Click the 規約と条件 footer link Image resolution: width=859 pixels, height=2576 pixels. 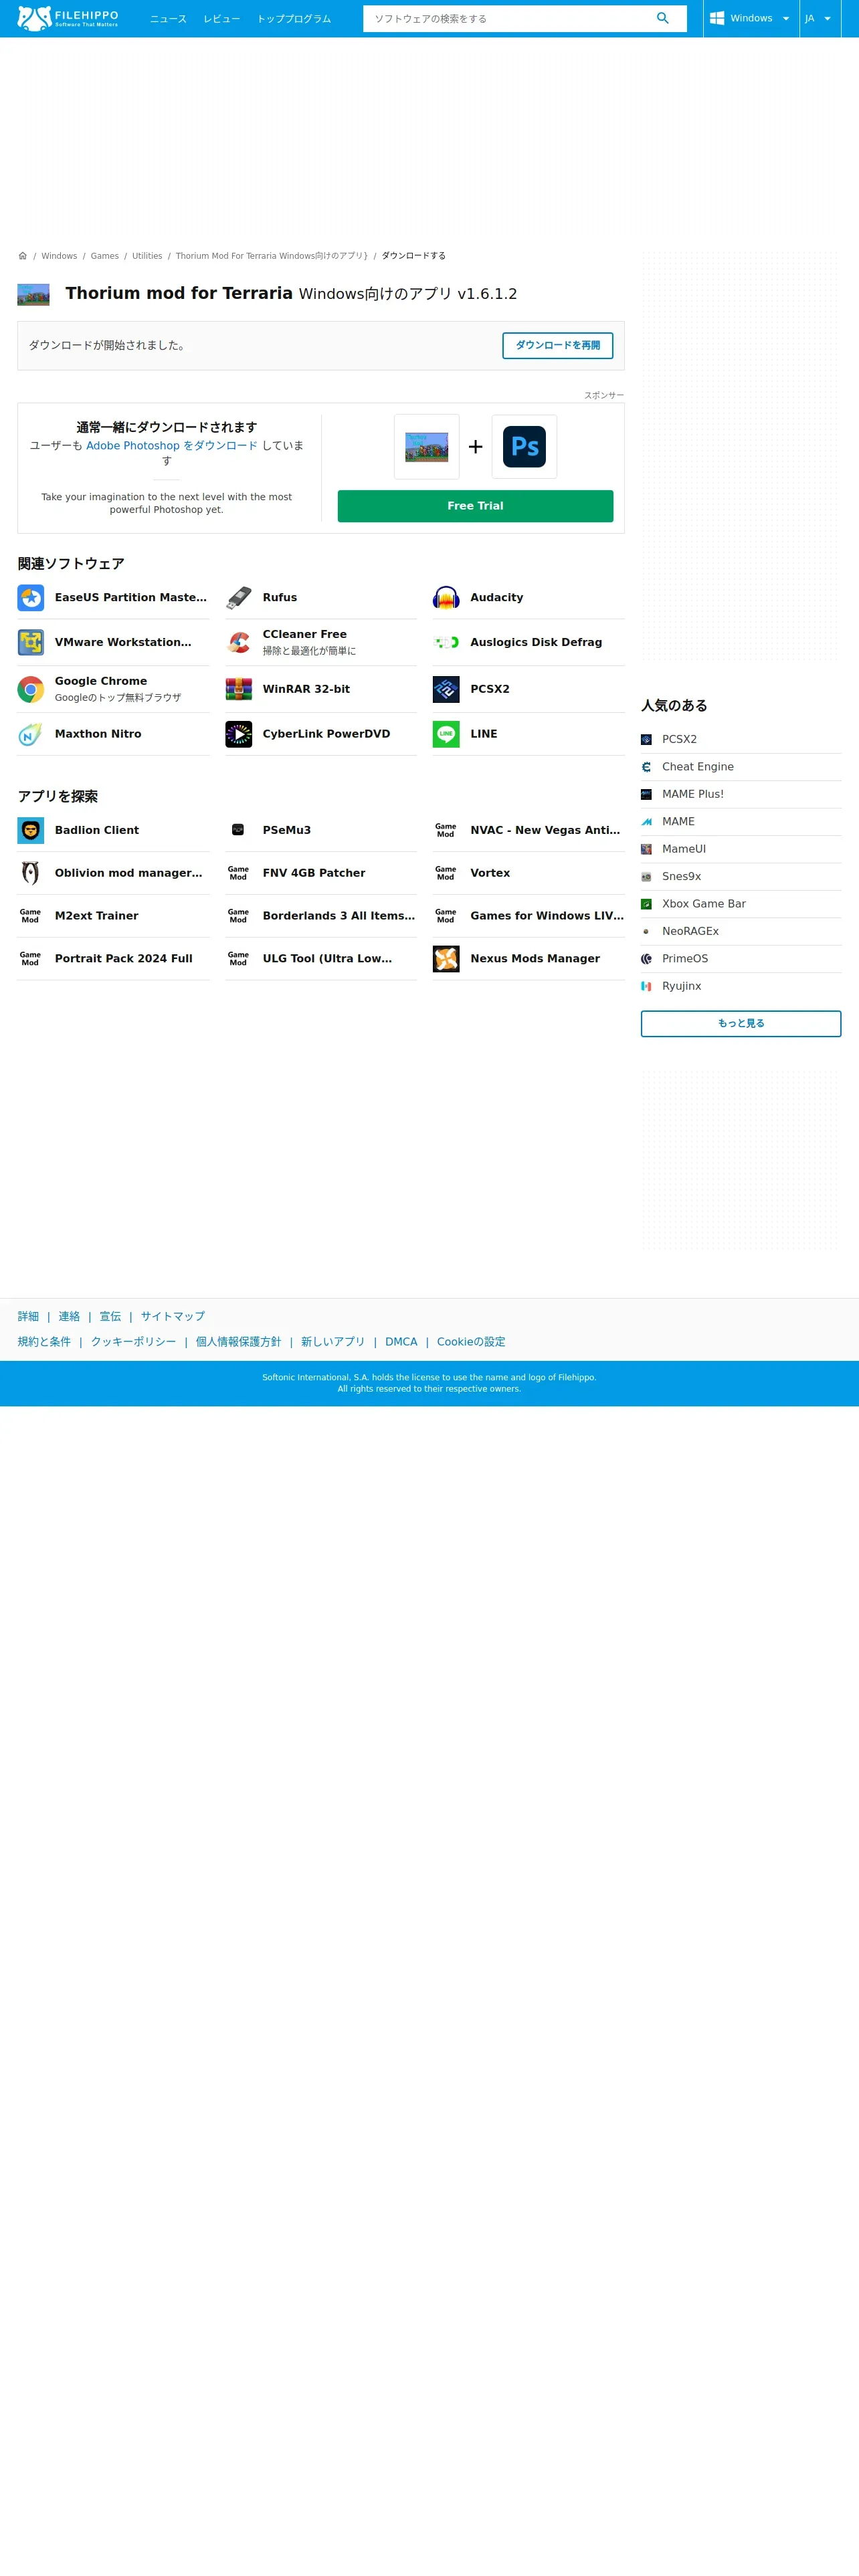(44, 1342)
